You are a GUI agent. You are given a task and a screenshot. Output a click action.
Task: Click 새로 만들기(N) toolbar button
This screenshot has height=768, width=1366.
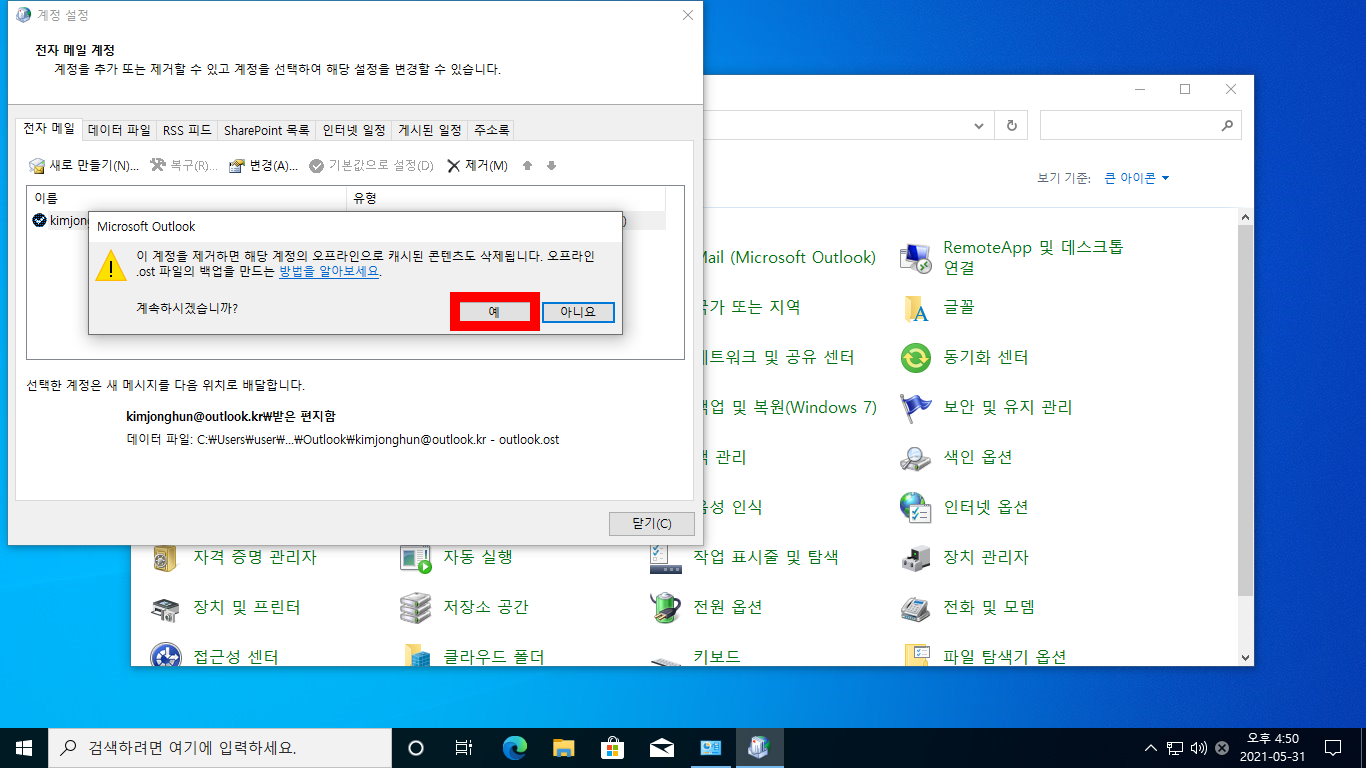coord(84,166)
